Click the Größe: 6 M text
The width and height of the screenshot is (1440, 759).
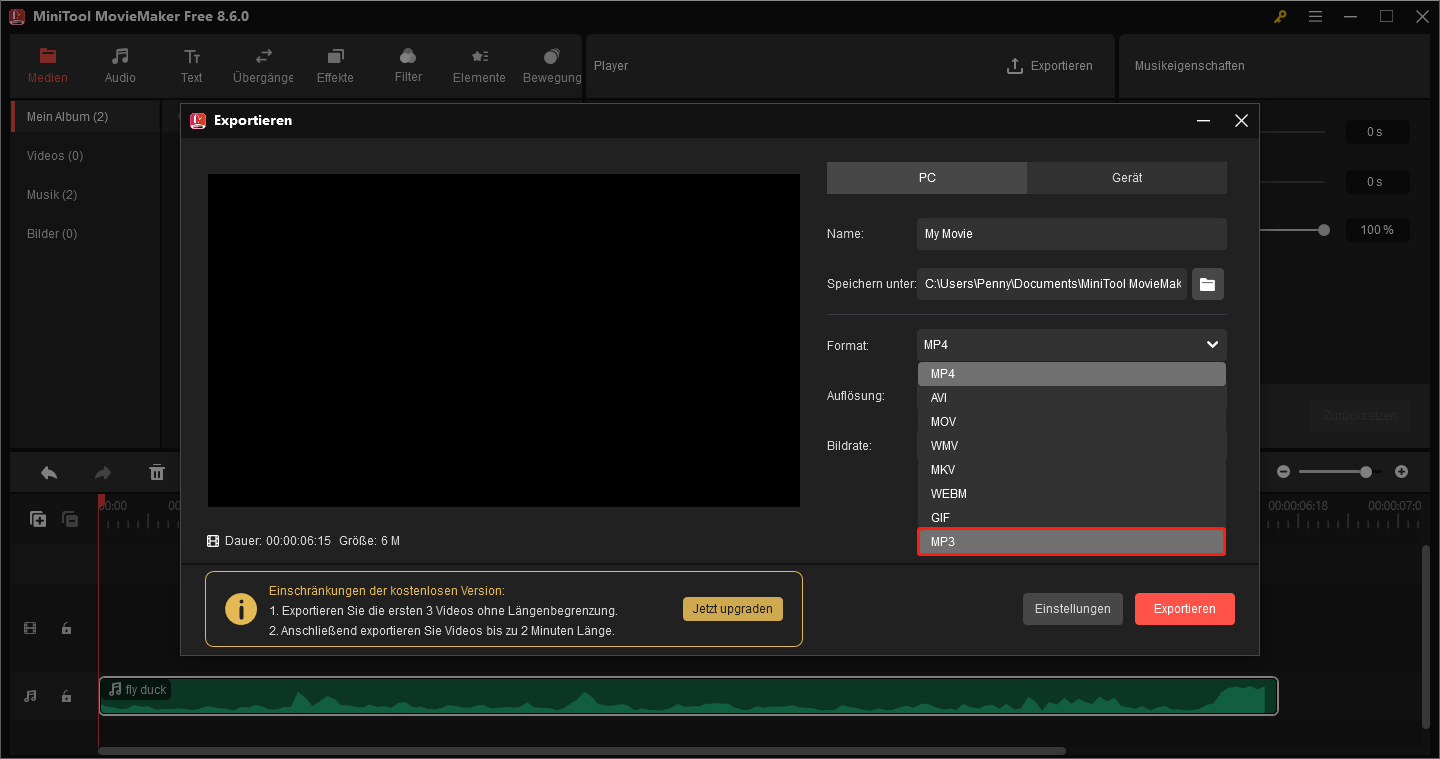point(370,541)
